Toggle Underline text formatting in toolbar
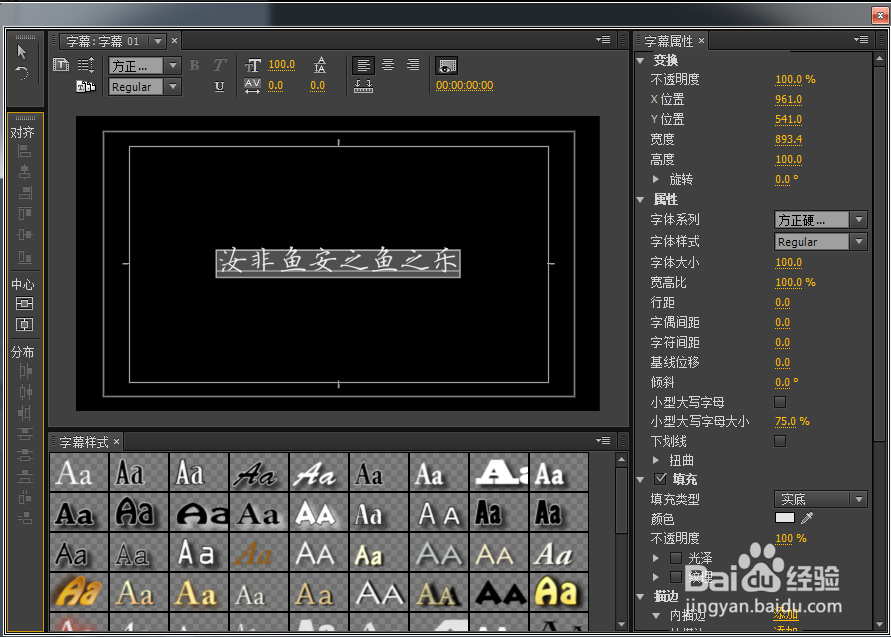Image resolution: width=891 pixels, height=637 pixels. 219,86
